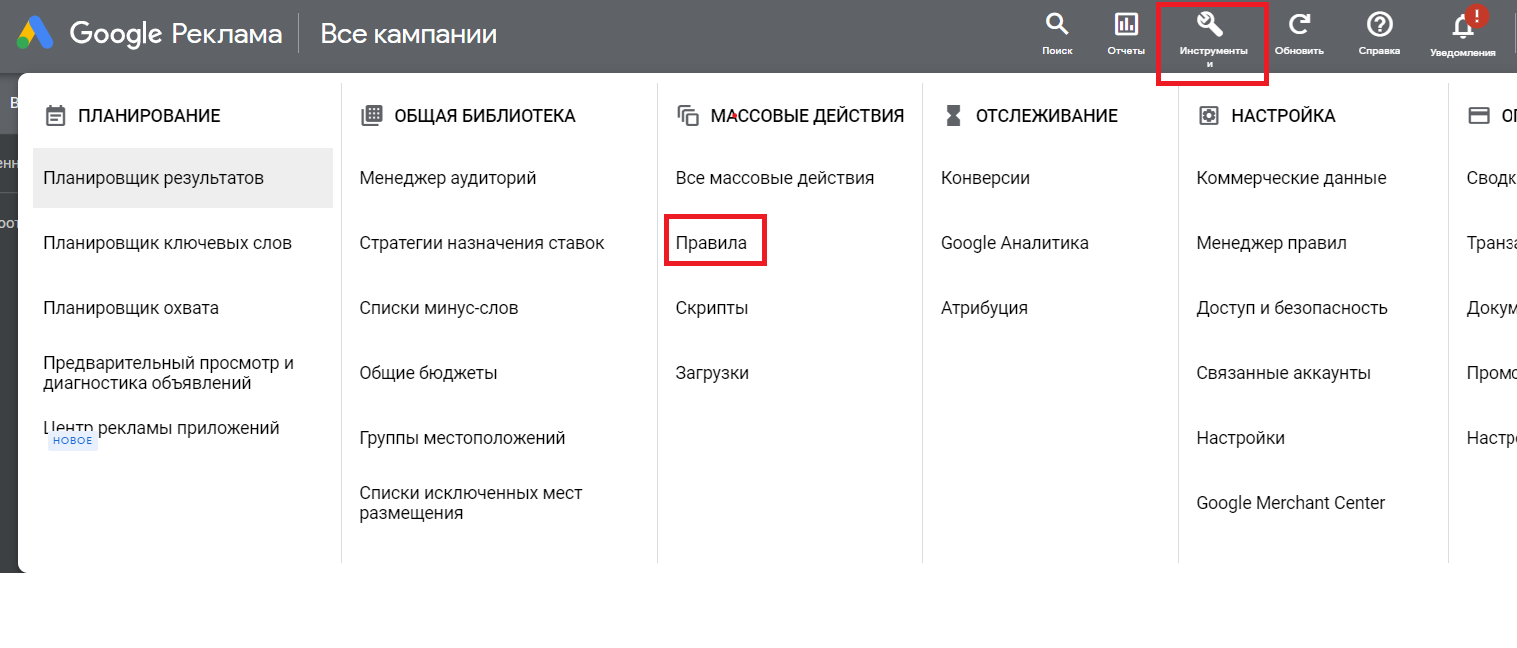Open Планировщик ключевых слов
This screenshot has width=1517, height=648.
click(167, 243)
